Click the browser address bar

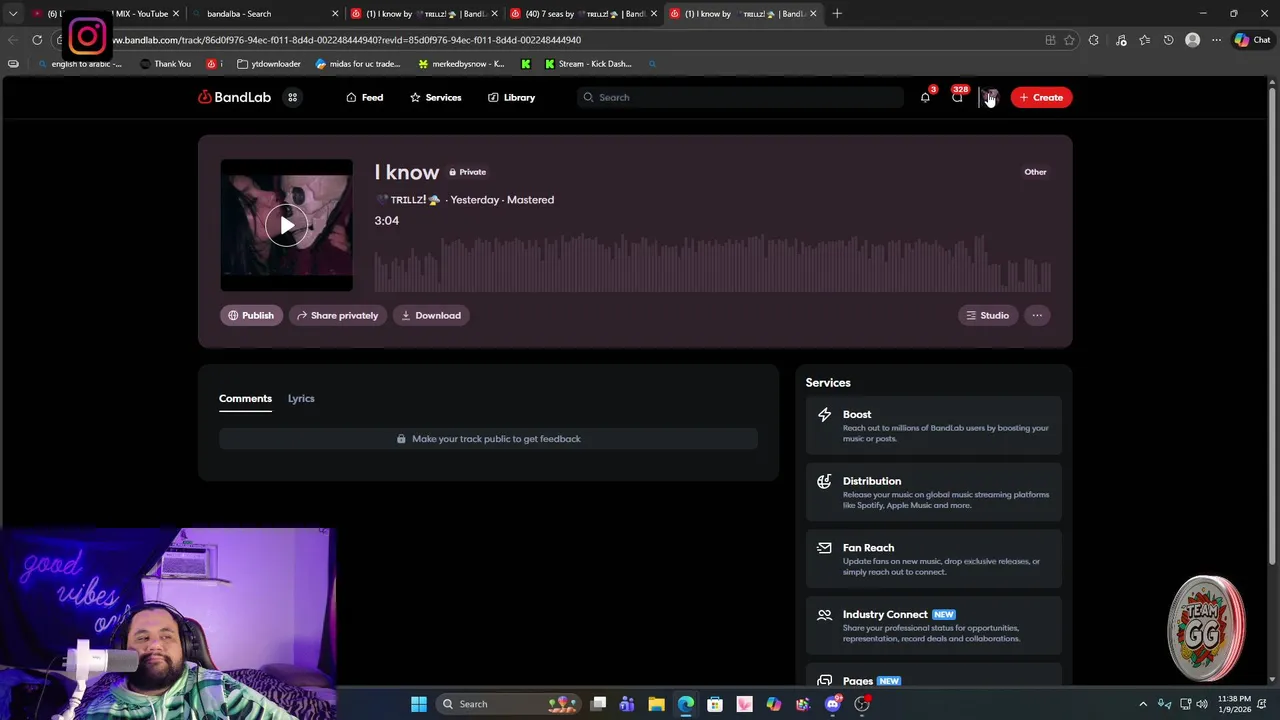click(x=560, y=40)
